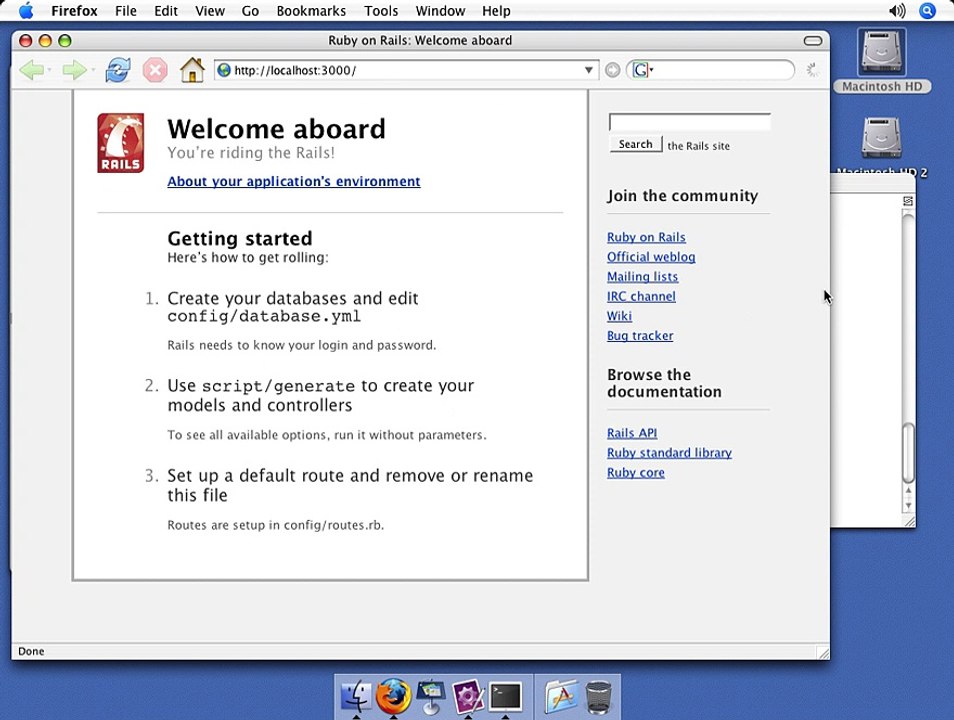Click 'Routes are setup in config/routes.rb.' text
The width and height of the screenshot is (954, 720).
pyautogui.click(x=276, y=525)
